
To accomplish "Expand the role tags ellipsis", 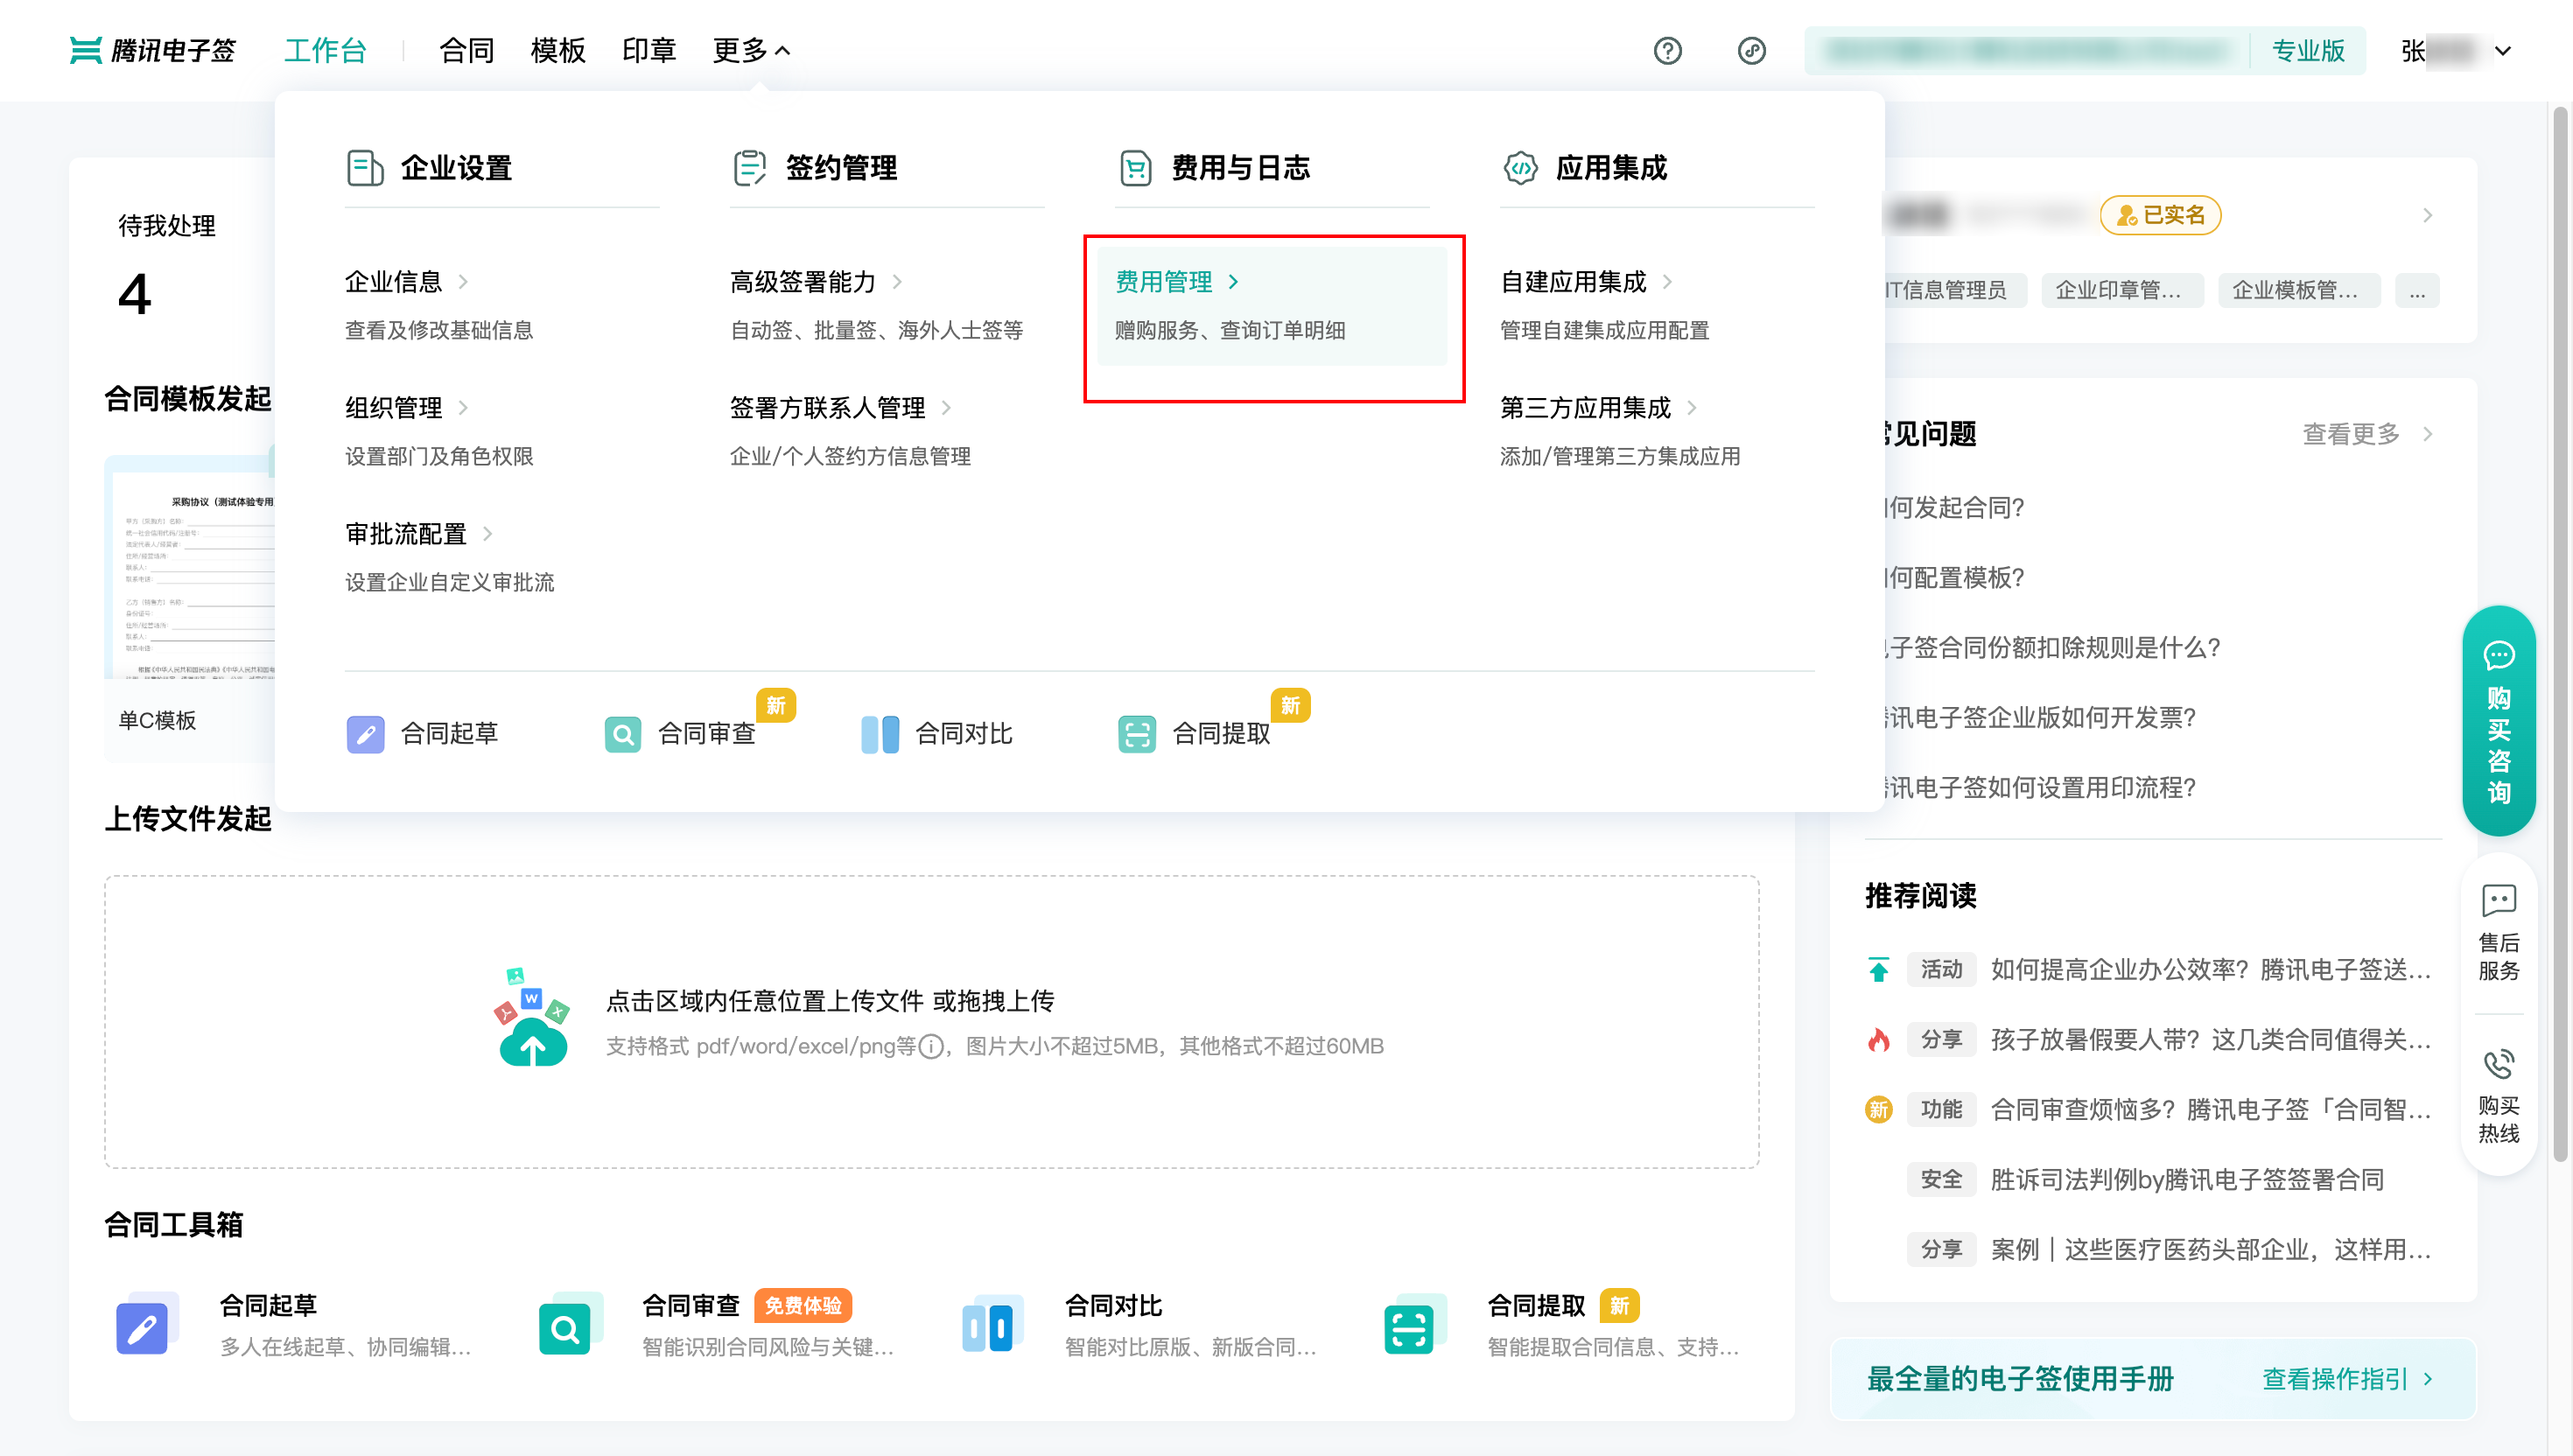I will (x=2416, y=291).
